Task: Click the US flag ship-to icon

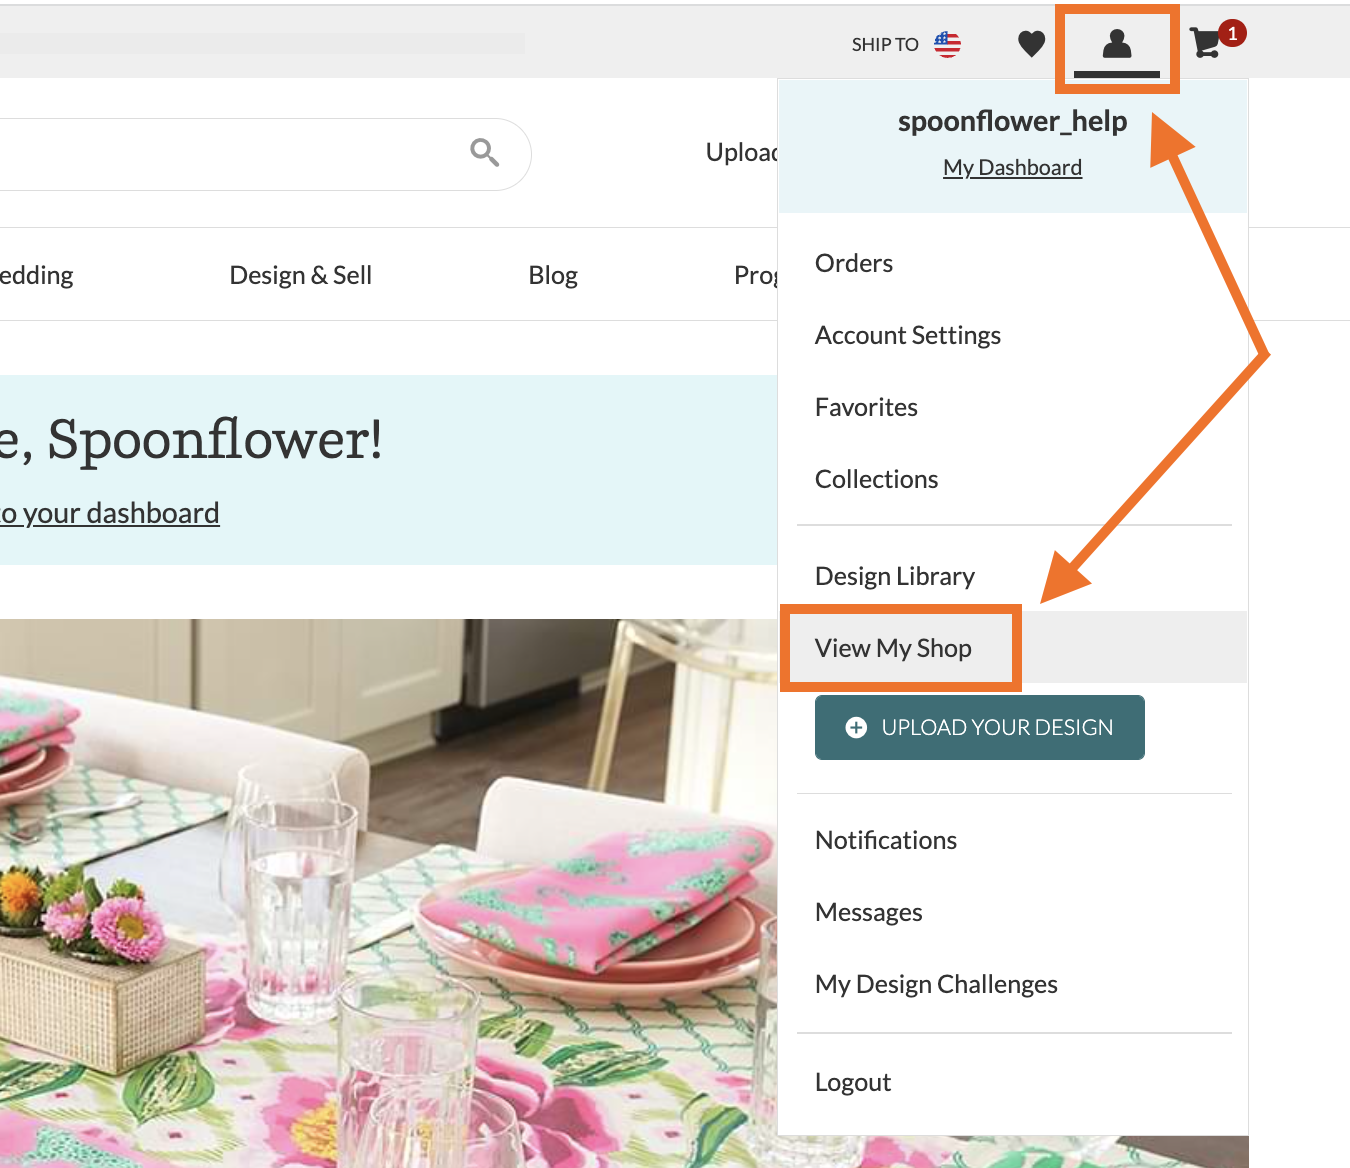Action: tap(947, 44)
